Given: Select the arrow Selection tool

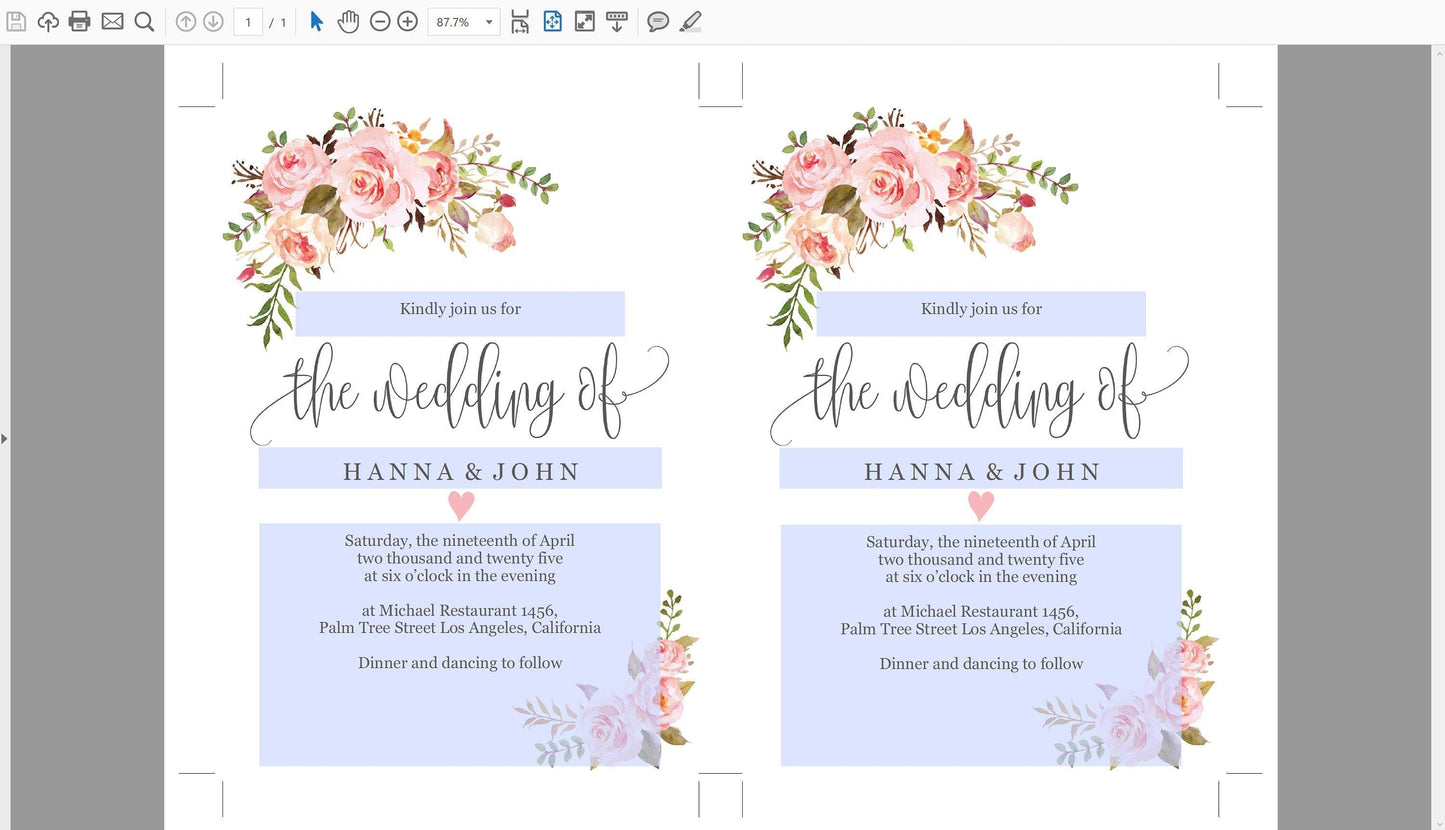Looking at the screenshot, I should pyautogui.click(x=316, y=21).
